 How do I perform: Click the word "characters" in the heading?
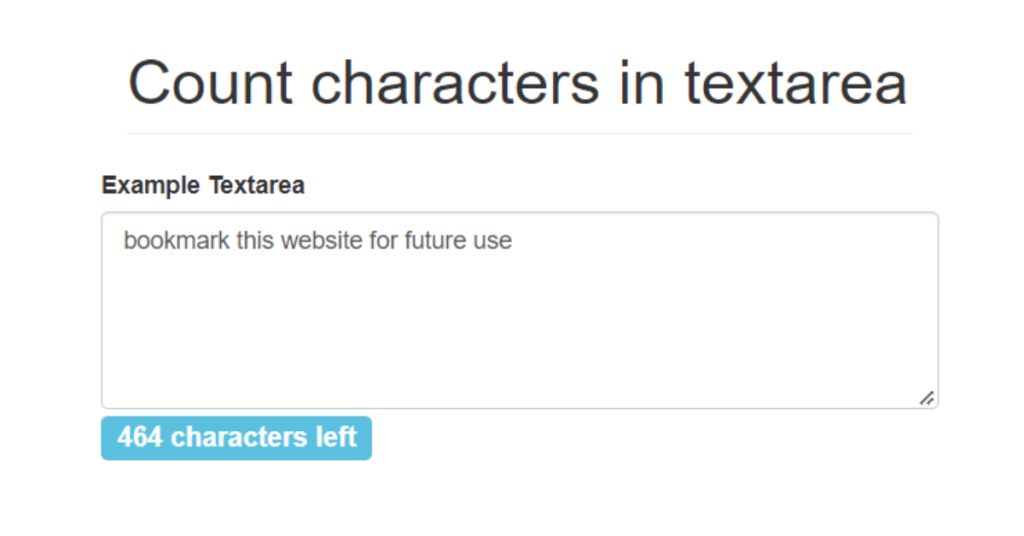(455, 83)
